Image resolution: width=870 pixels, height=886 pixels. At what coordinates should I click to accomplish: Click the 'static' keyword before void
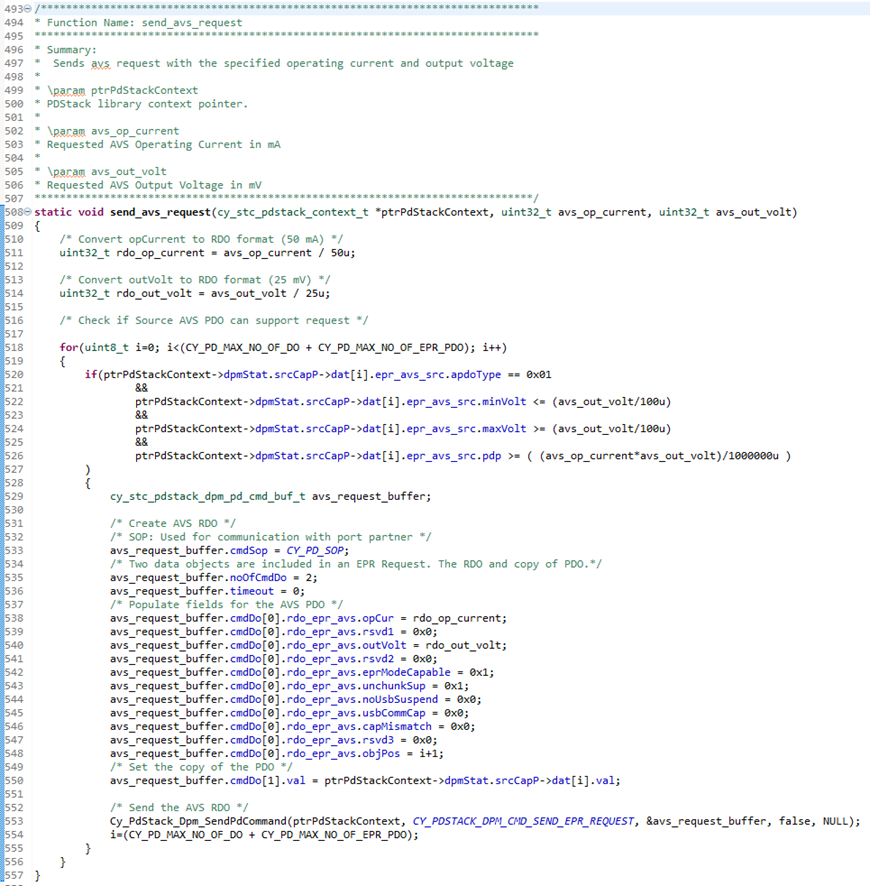tap(53, 212)
